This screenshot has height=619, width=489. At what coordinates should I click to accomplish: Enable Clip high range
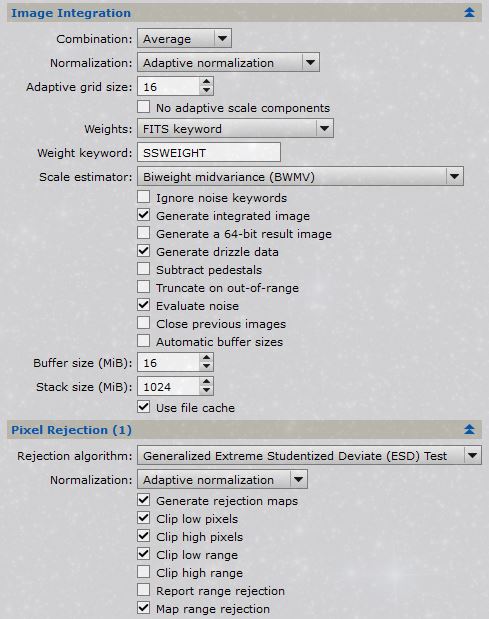coord(144,572)
